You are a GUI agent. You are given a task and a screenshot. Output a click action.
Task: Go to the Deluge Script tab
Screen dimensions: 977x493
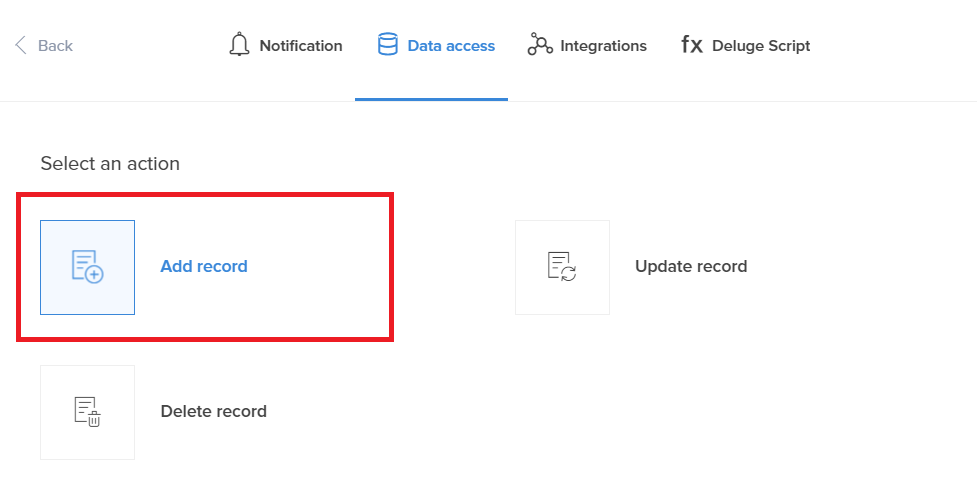(761, 46)
